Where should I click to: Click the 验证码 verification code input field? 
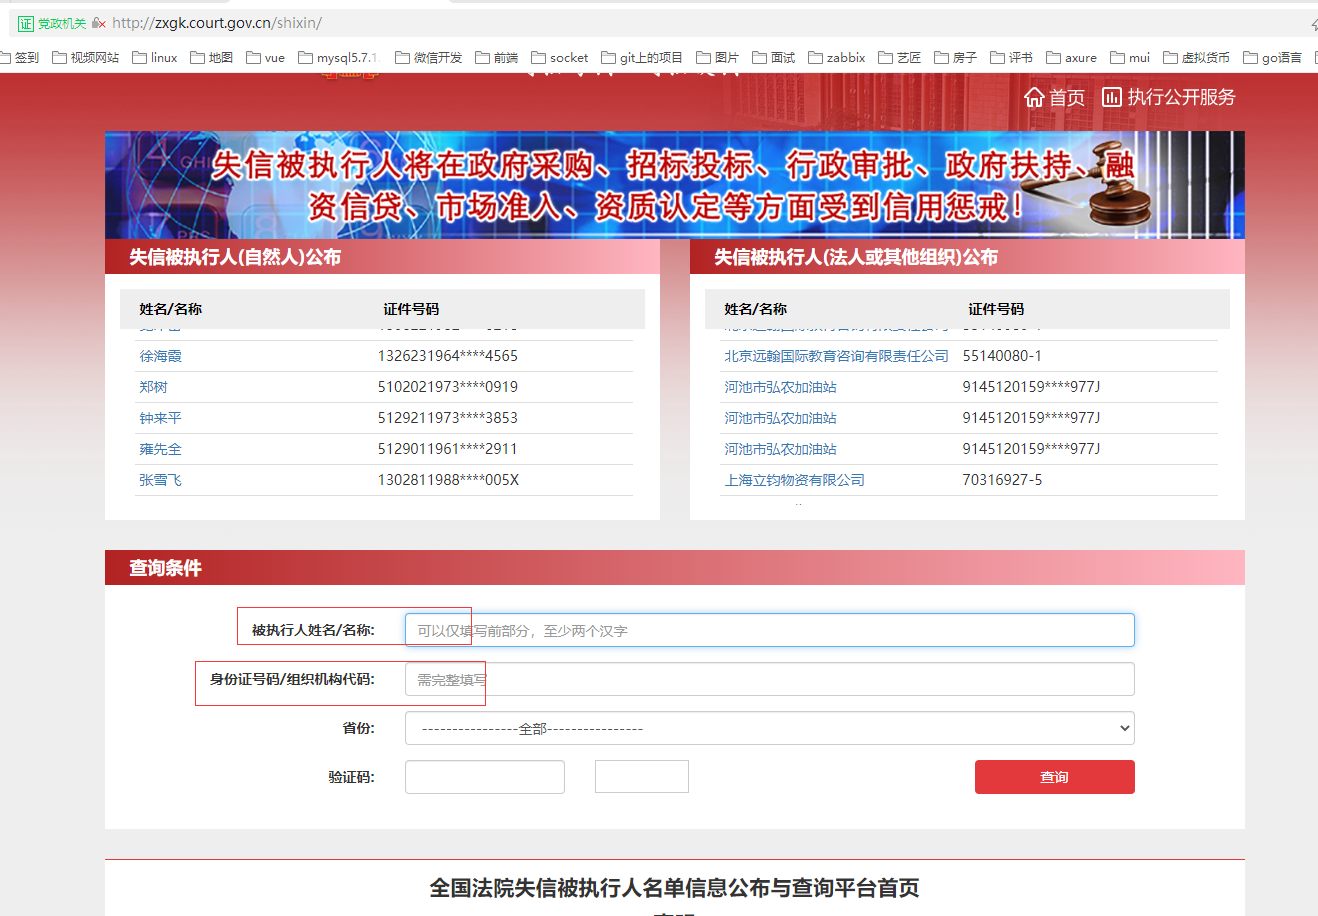click(x=484, y=777)
